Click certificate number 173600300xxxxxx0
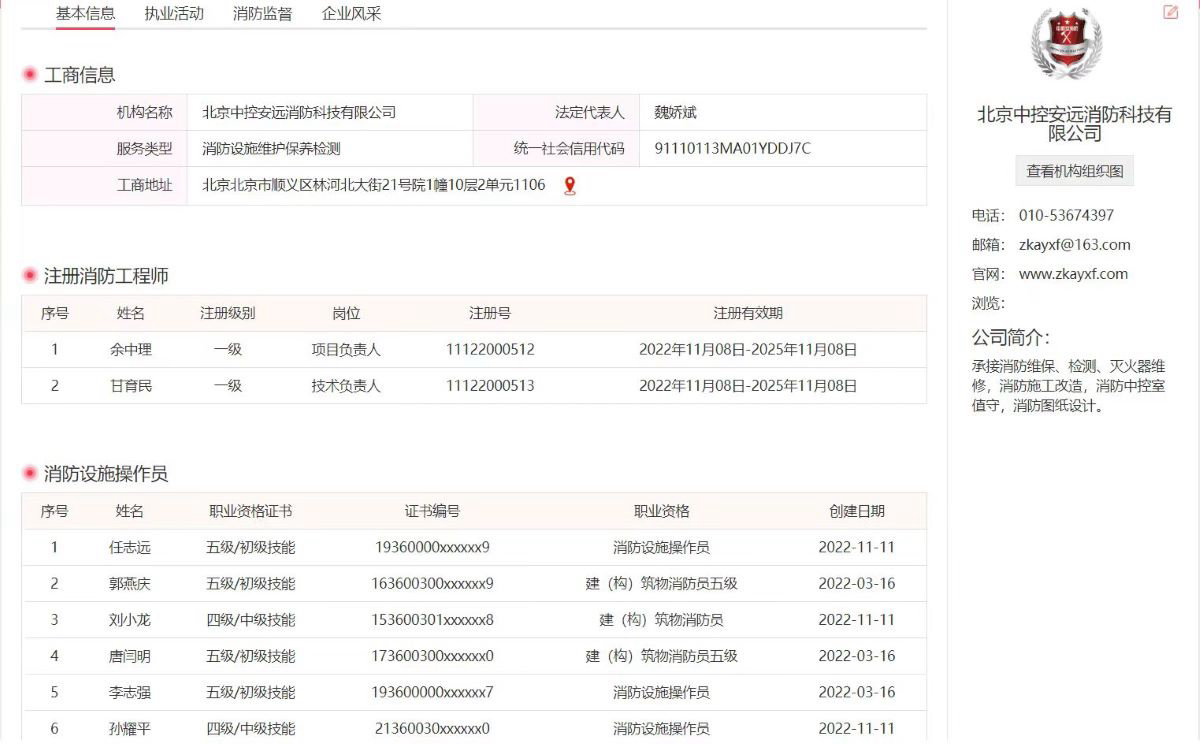Viewport: 1200px width, 744px height. (x=432, y=656)
